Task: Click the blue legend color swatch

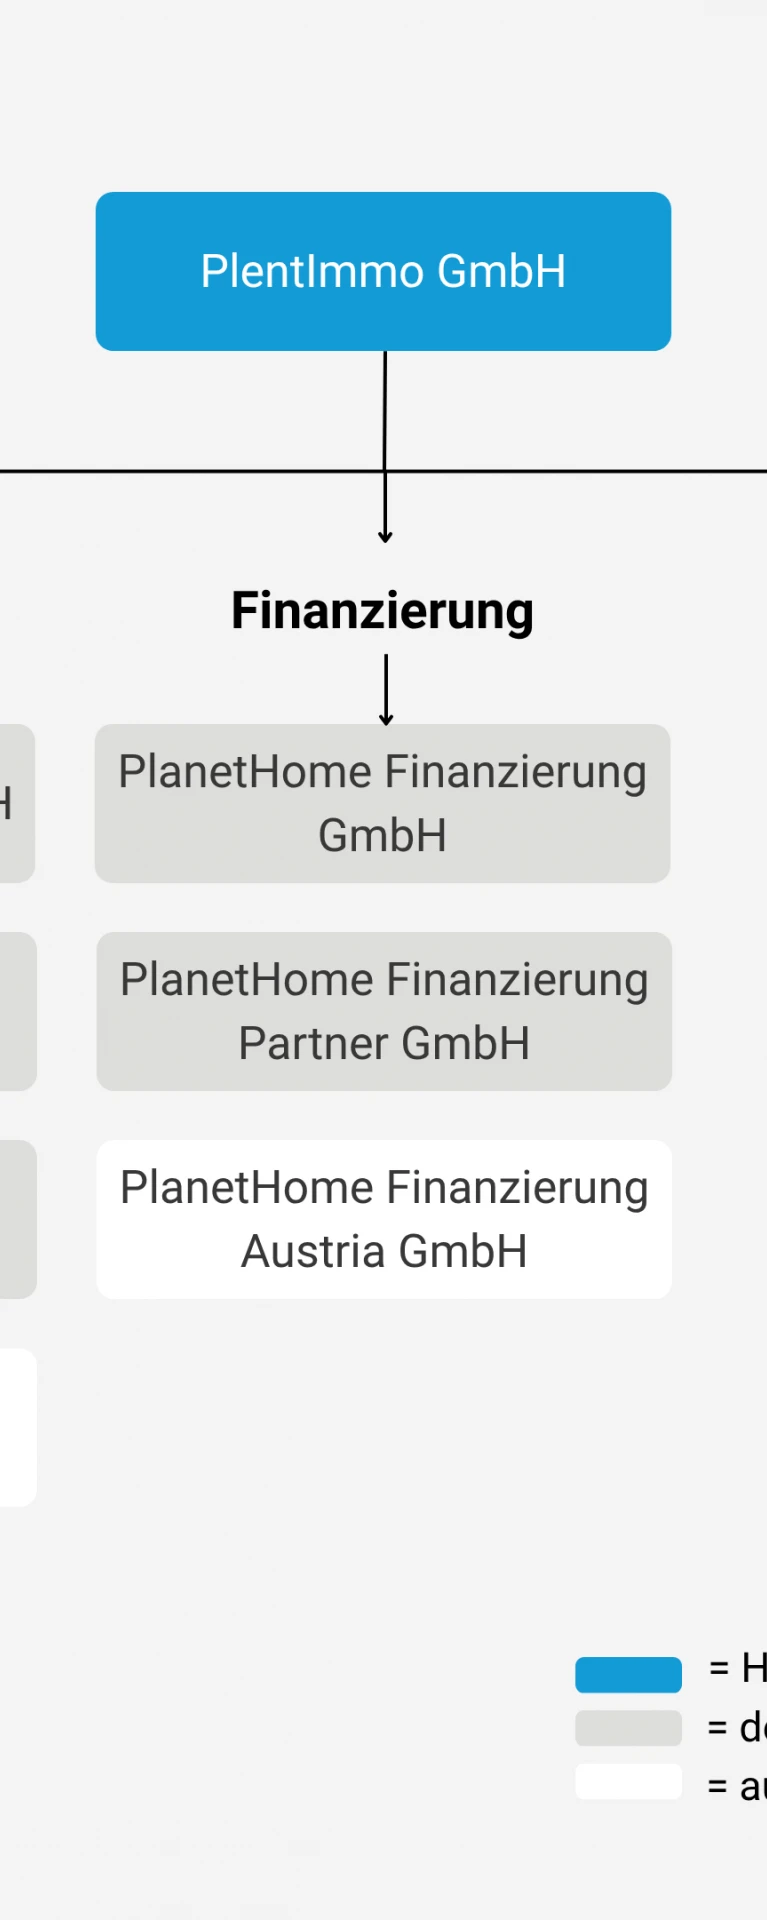Action: [x=628, y=1674]
